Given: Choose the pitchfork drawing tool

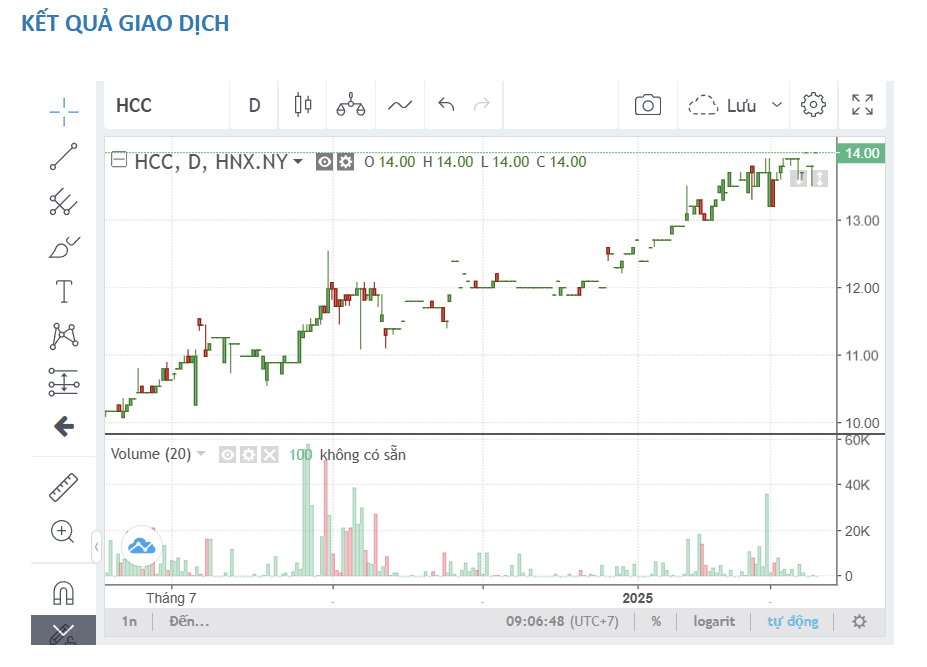Looking at the screenshot, I should [x=64, y=202].
